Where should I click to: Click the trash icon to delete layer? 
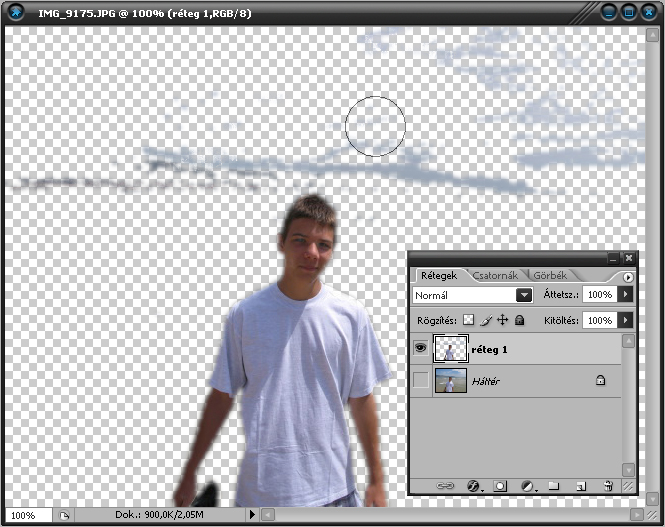607,486
